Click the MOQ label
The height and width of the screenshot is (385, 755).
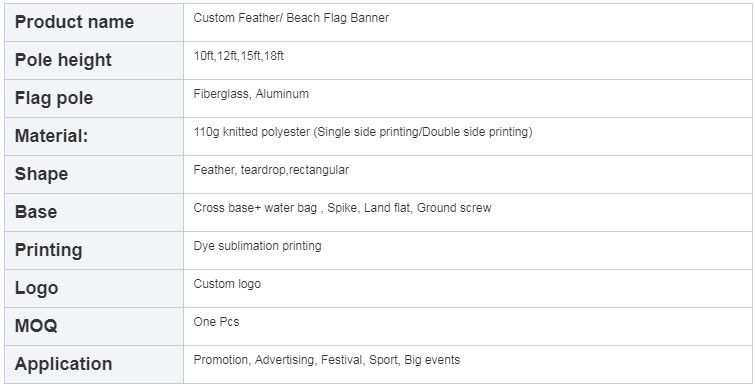pos(36,326)
